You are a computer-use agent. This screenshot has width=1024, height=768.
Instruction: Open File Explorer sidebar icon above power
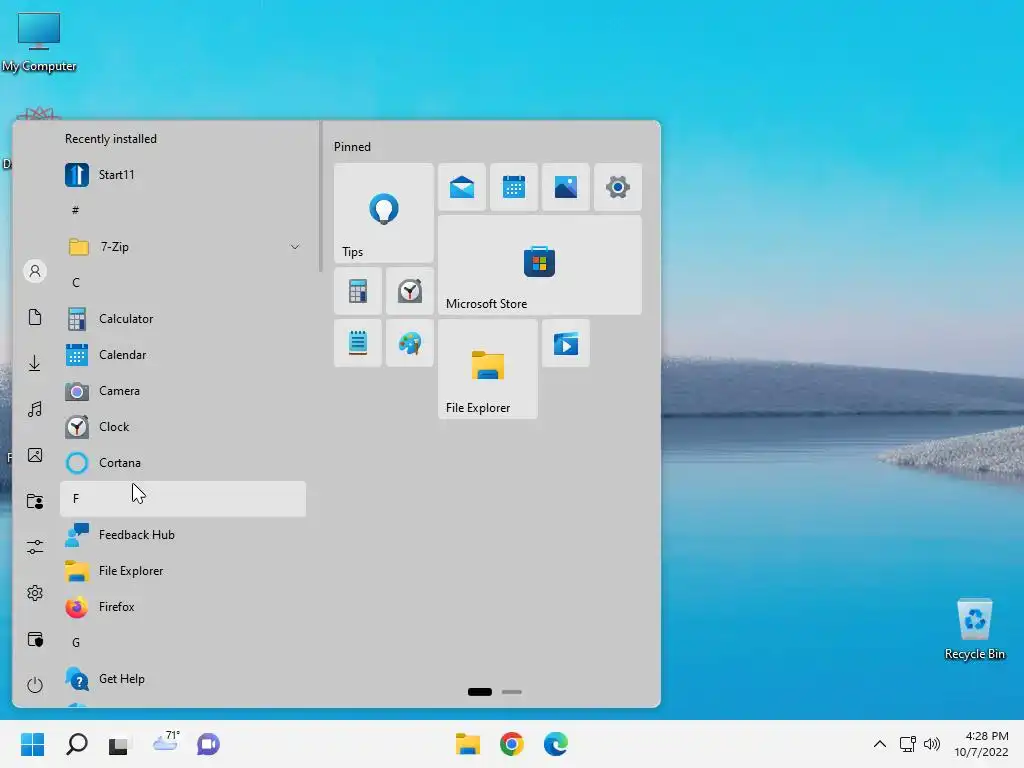click(35, 639)
